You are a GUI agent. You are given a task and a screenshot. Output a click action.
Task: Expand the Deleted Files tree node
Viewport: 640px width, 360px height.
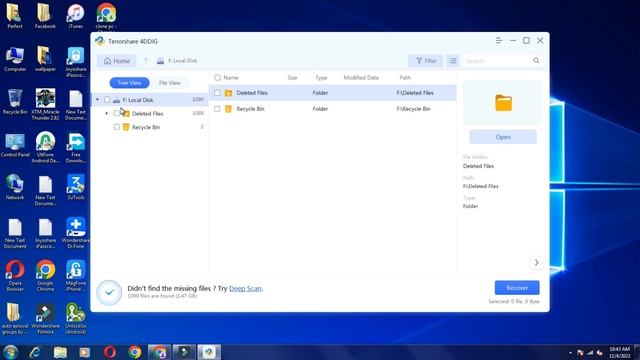pyautogui.click(x=107, y=113)
